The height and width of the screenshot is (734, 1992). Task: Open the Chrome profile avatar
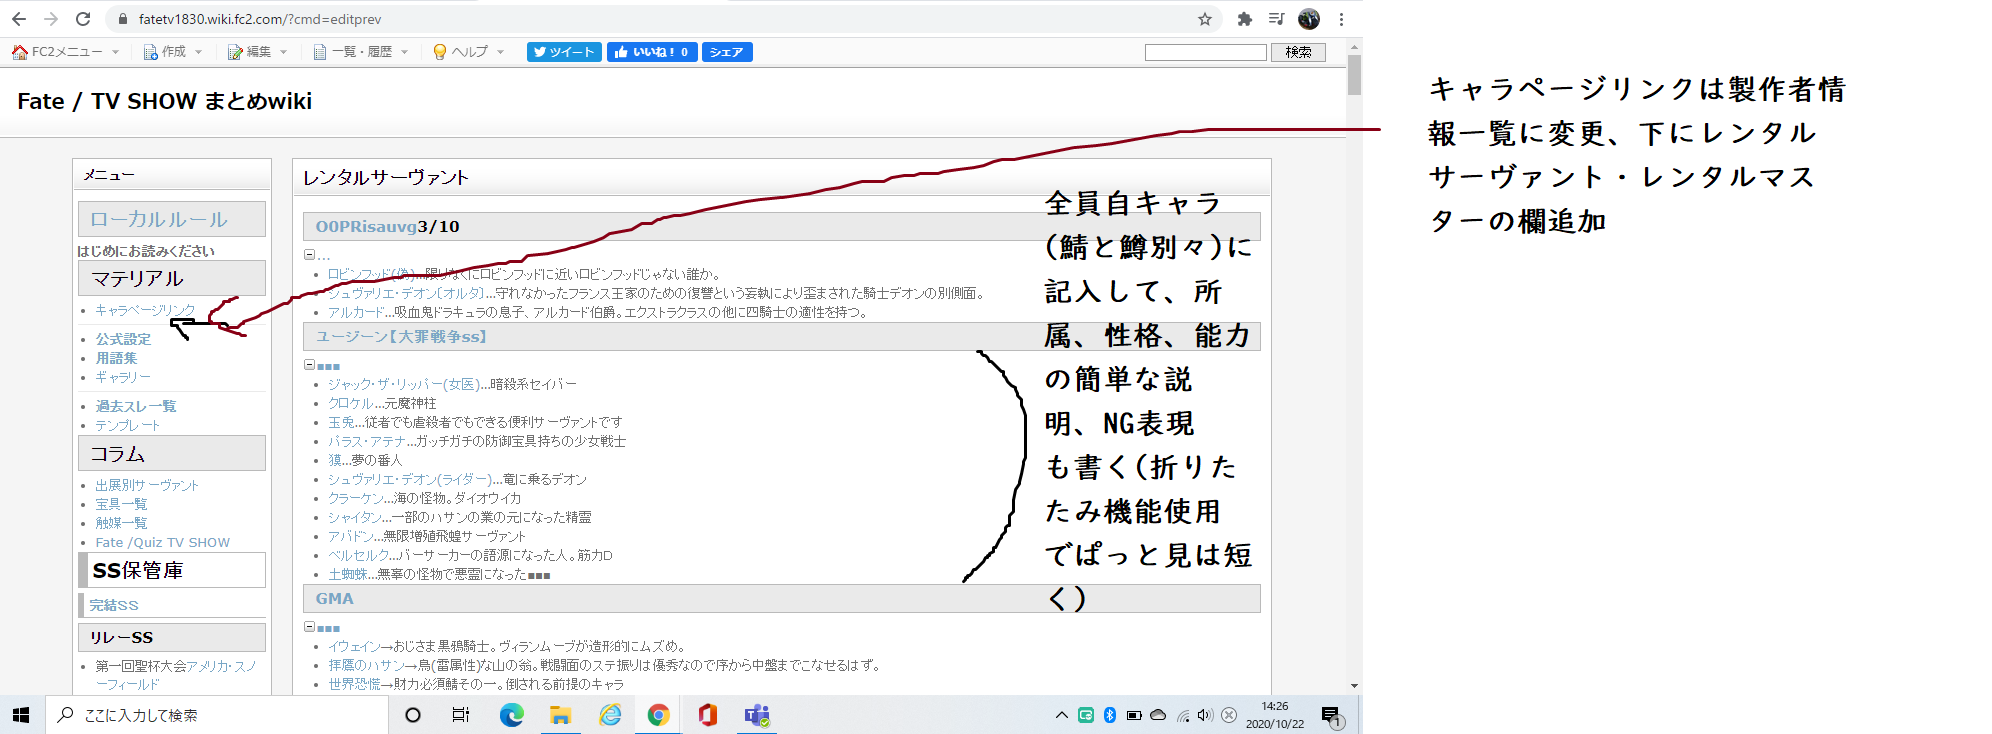(1309, 19)
